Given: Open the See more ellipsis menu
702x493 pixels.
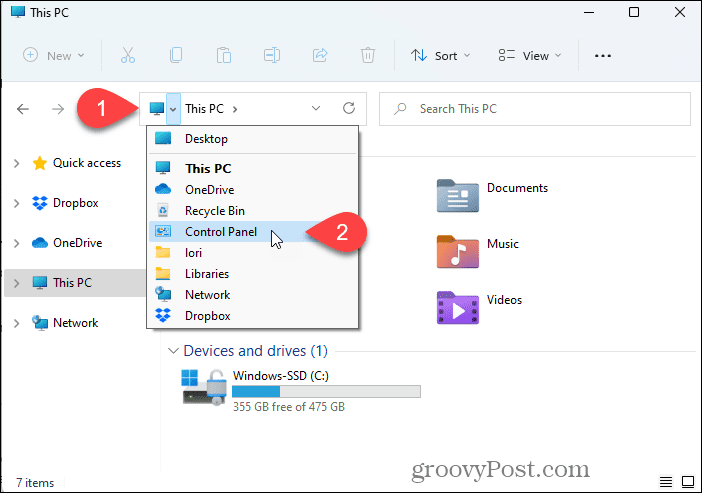Looking at the screenshot, I should [x=603, y=56].
